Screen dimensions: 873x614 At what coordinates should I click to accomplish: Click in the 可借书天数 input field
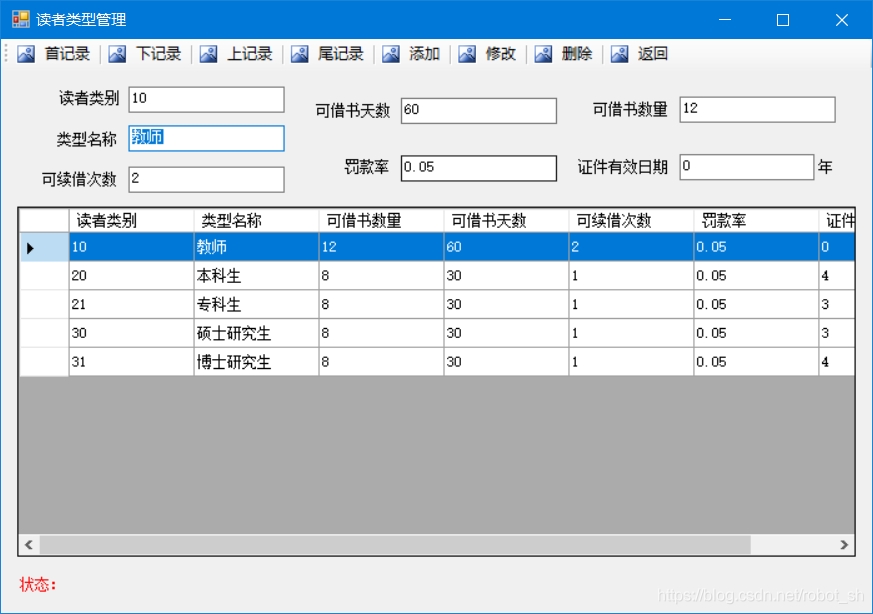479,111
